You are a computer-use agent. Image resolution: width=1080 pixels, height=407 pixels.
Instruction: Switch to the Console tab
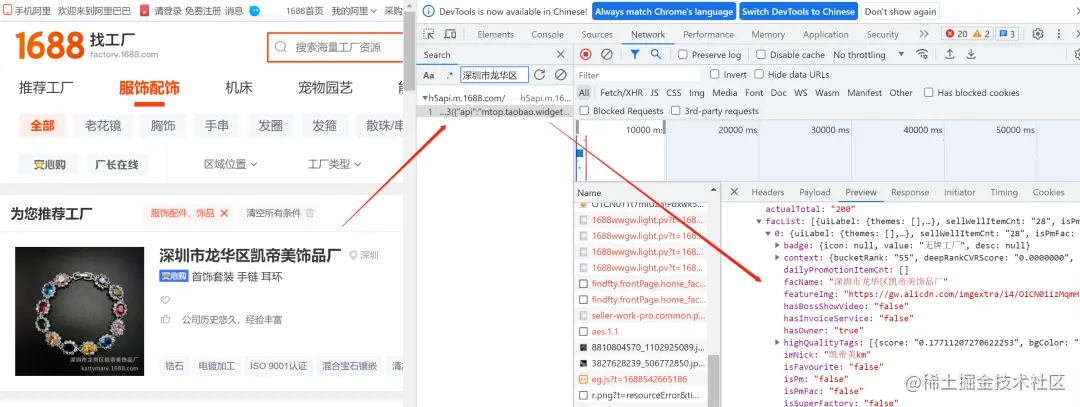click(547, 34)
